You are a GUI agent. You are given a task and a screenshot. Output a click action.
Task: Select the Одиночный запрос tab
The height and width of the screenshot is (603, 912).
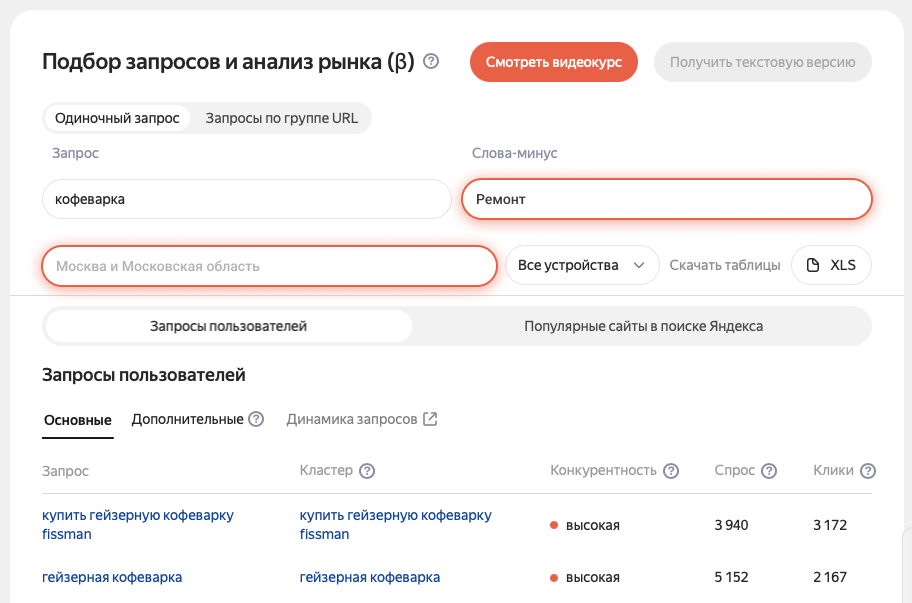[117, 117]
